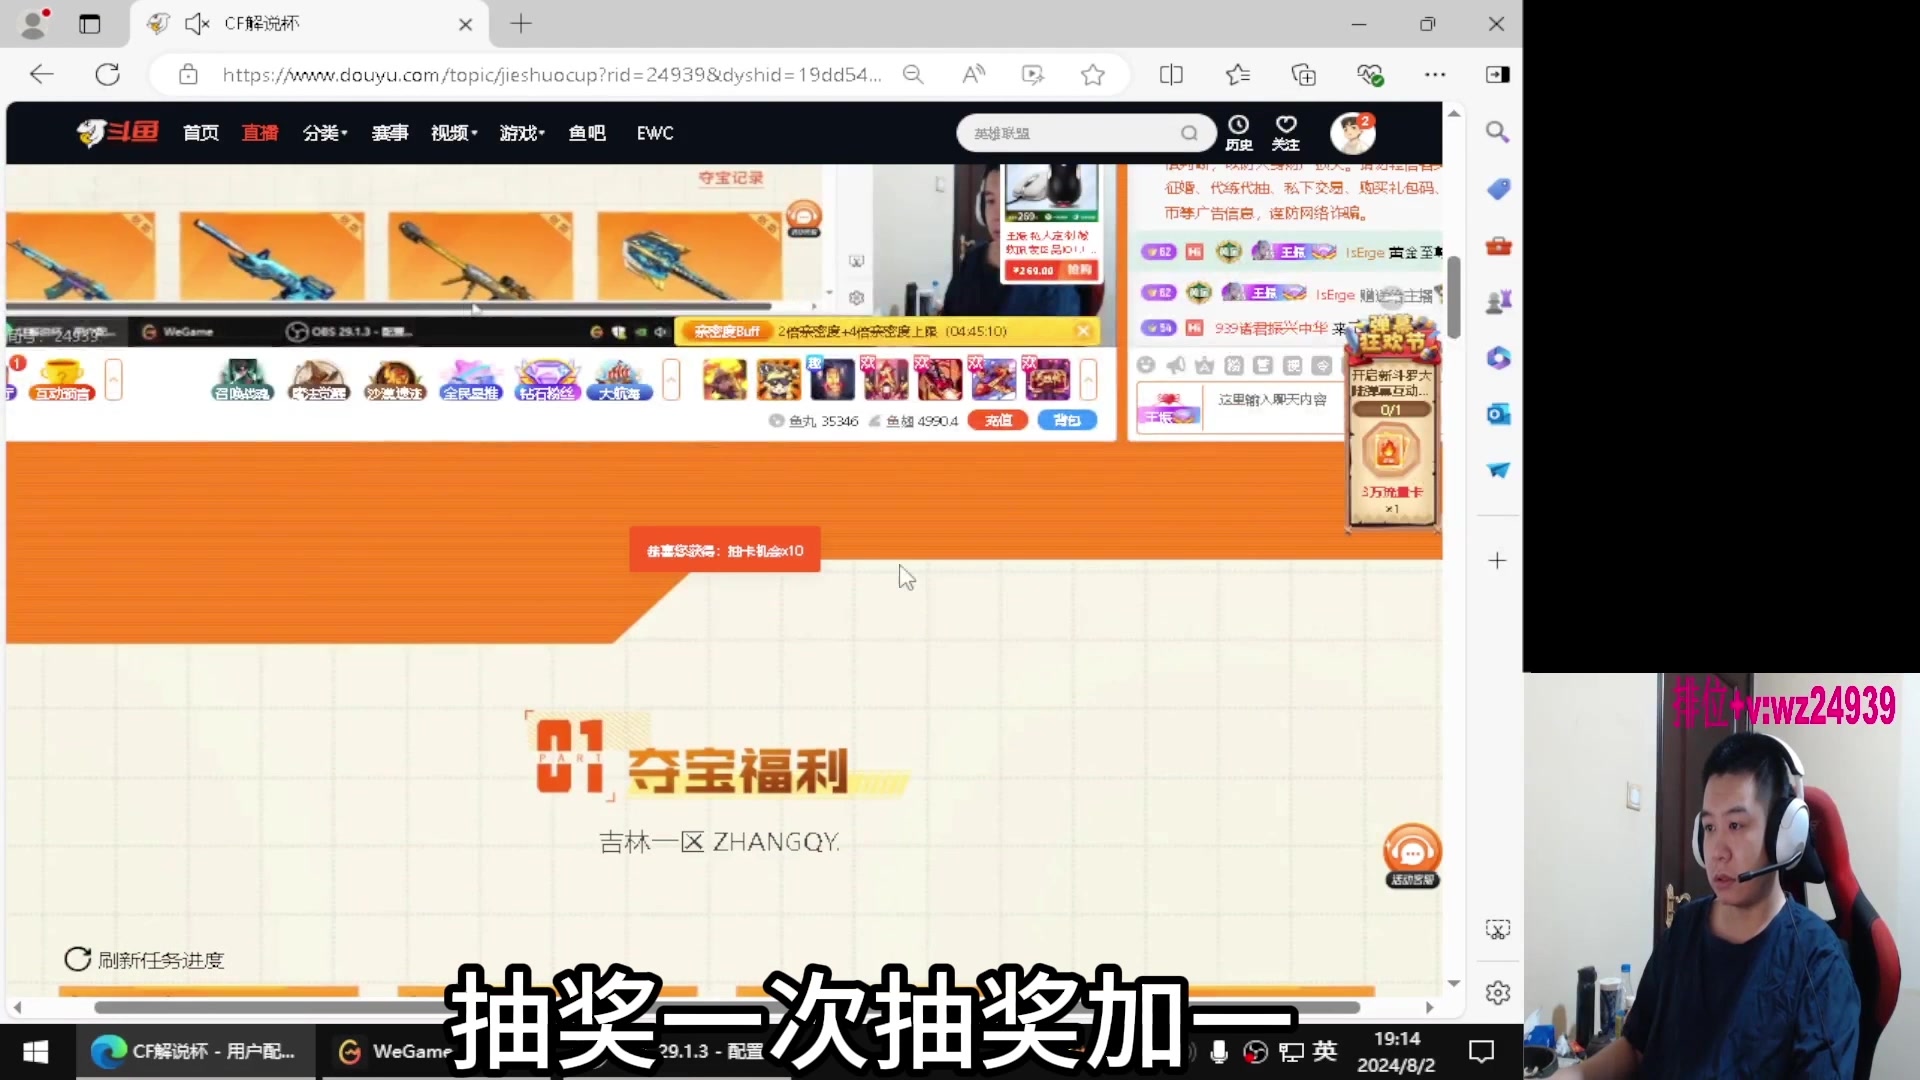Screen dimensions: 1920x1080
Task: Select the EWC menu item
Action: pos(654,132)
